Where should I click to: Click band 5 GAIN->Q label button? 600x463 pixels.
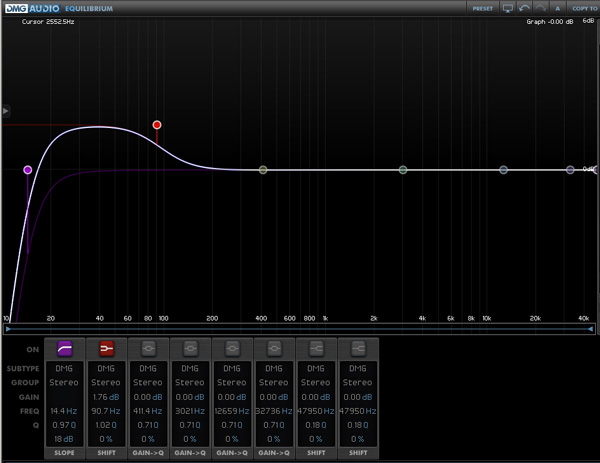tap(232, 453)
